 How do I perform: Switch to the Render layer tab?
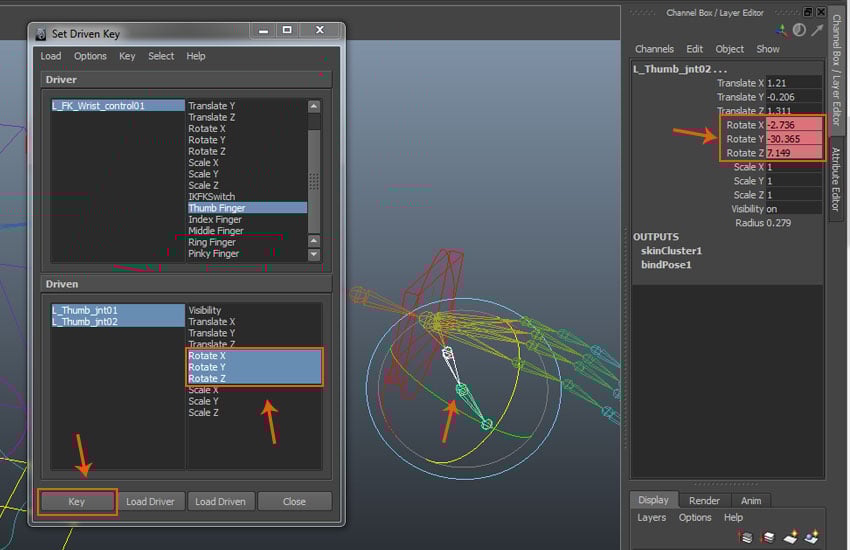[x=704, y=501]
